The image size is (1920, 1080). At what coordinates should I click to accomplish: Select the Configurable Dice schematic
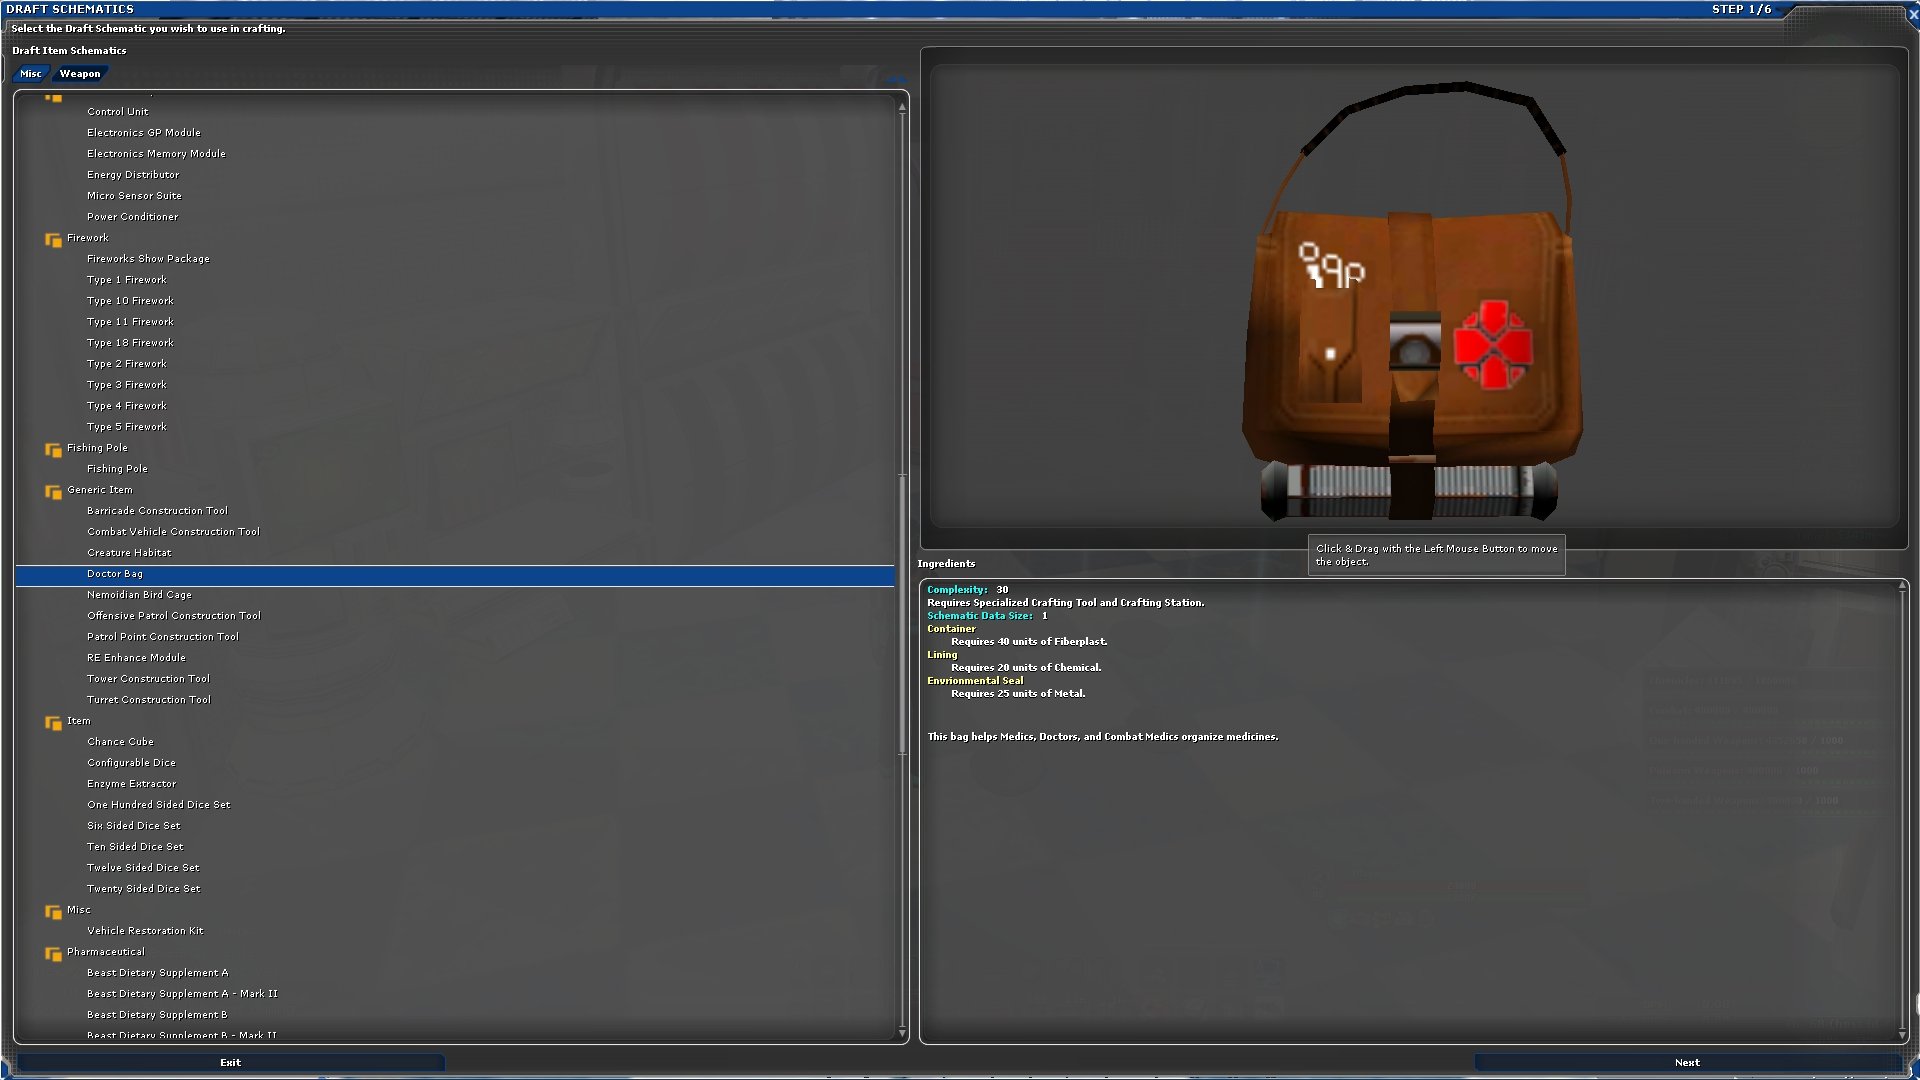point(131,763)
